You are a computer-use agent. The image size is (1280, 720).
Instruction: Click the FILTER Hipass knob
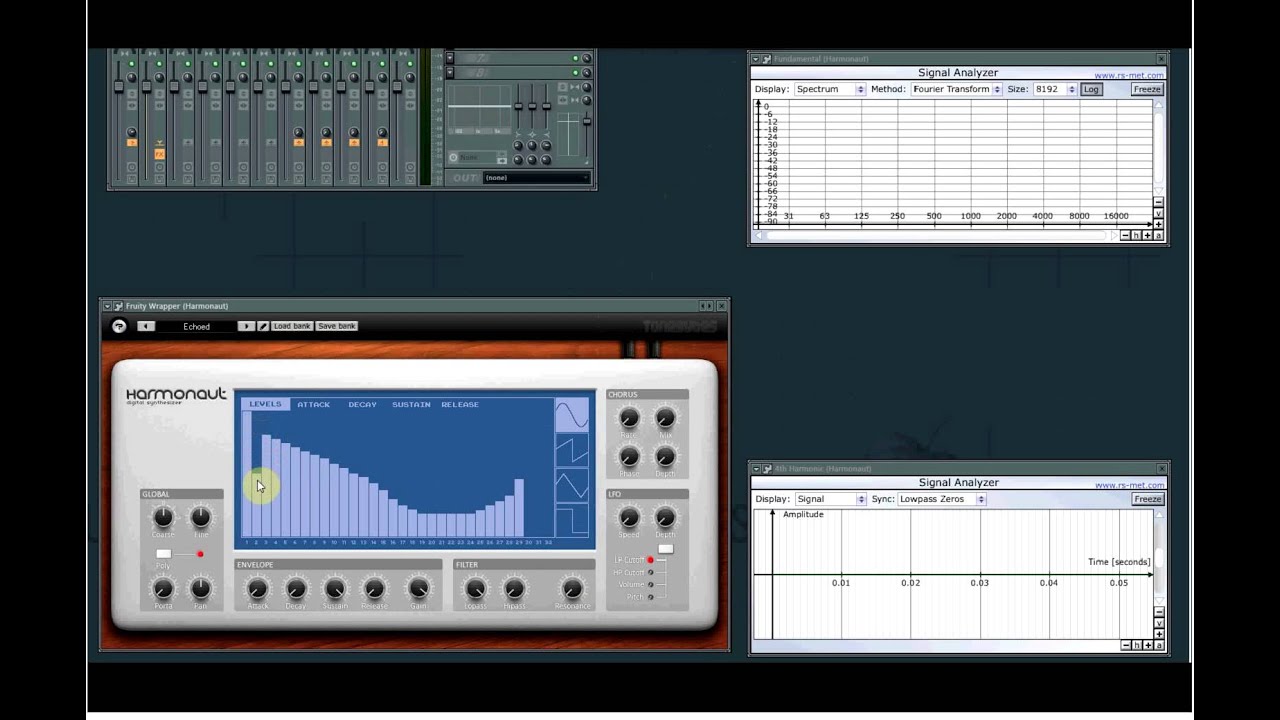click(514, 589)
